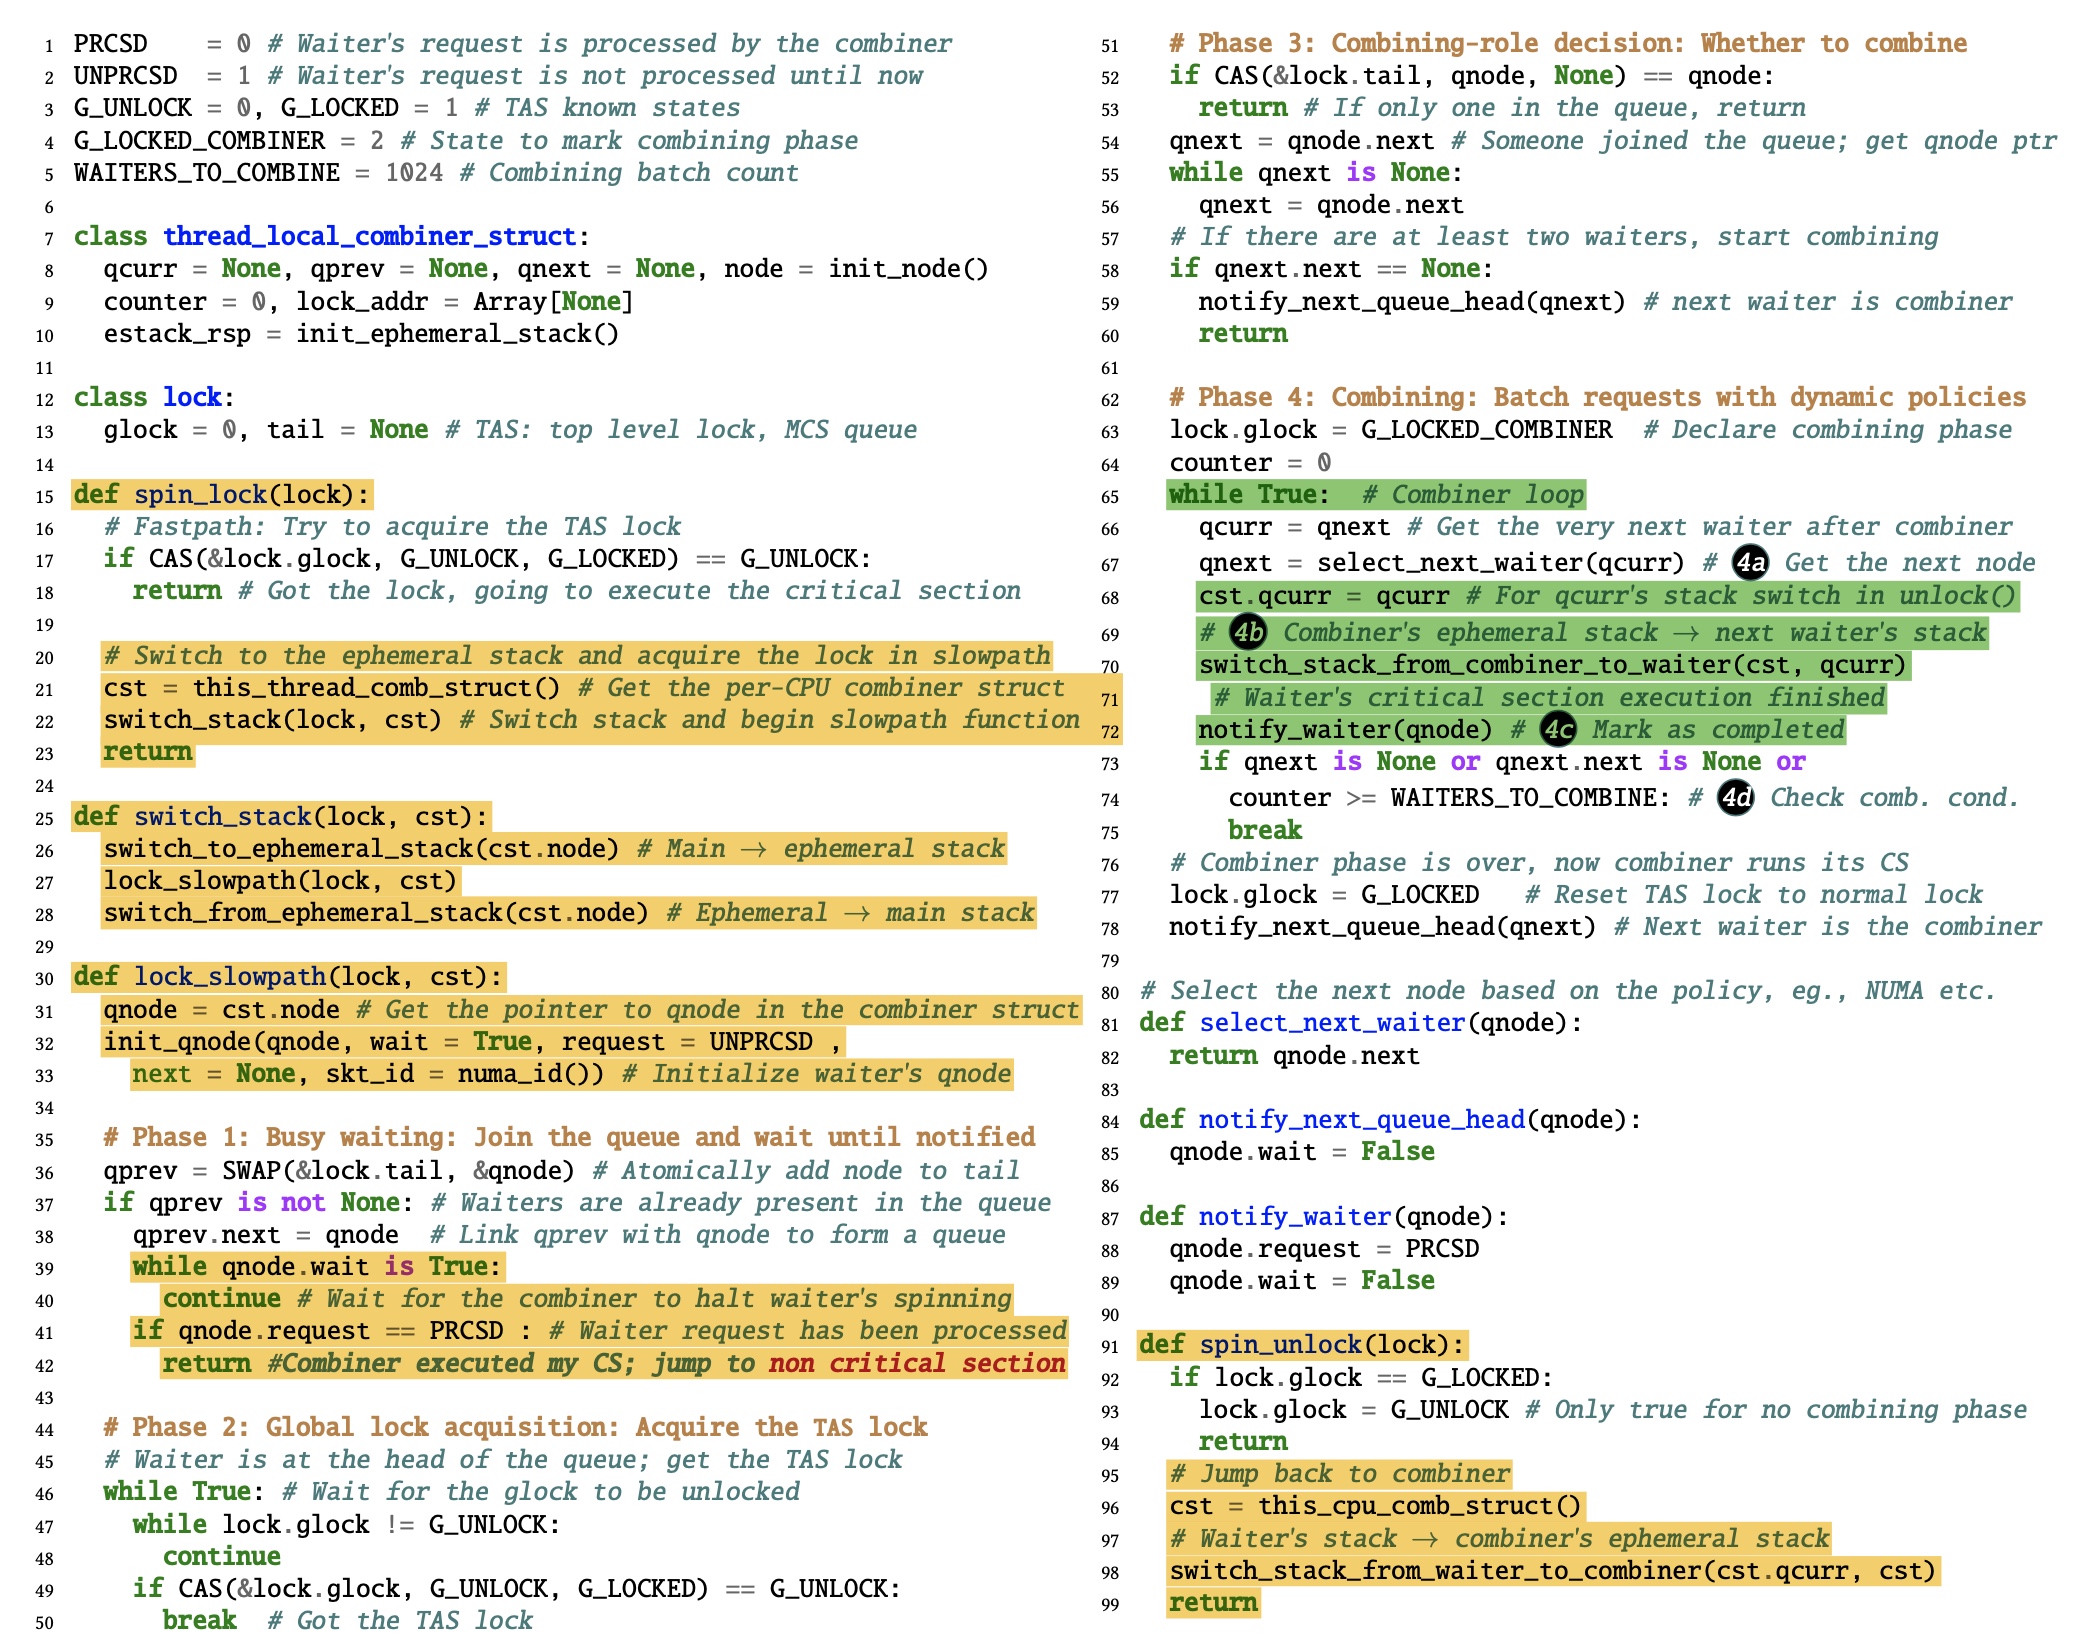Click the Phase 3 Combining-role decision comment
This screenshot has height=1648, width=2080.
point(1567,43)
